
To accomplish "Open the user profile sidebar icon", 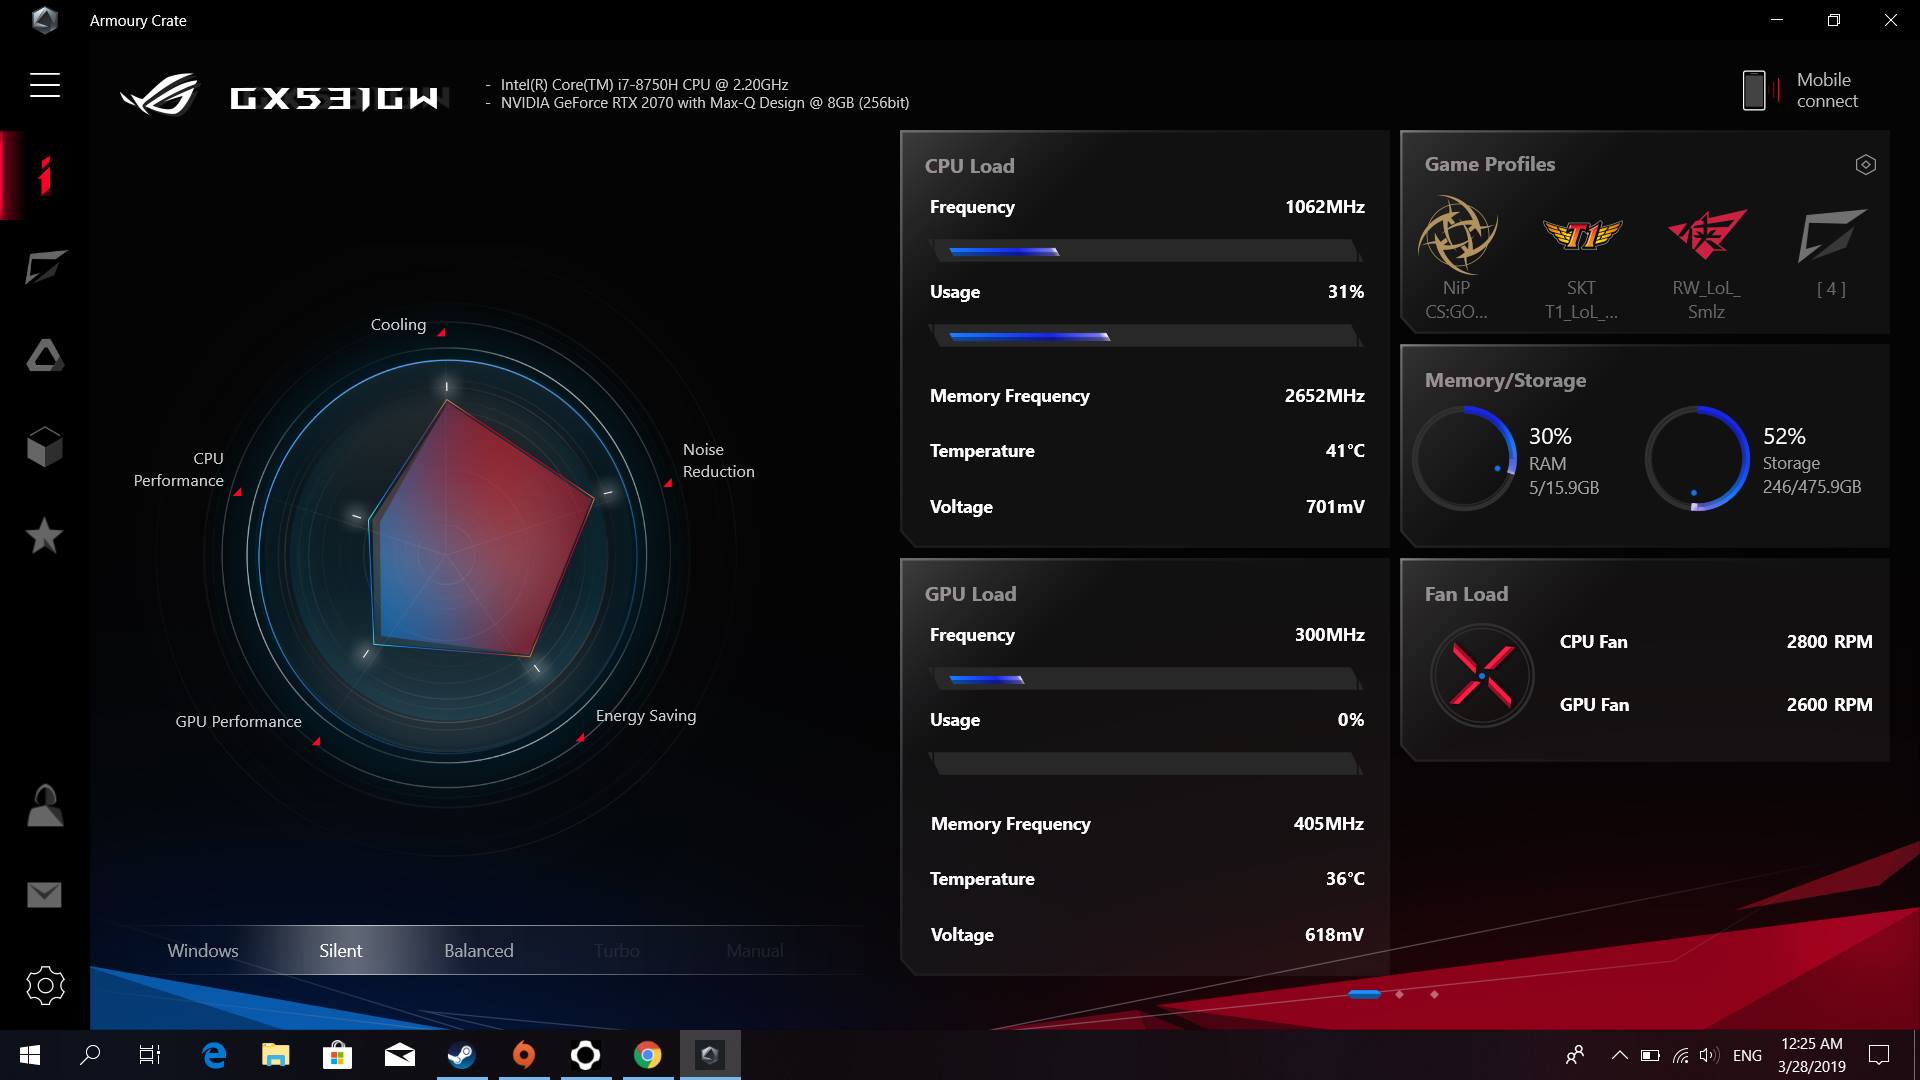I will [45, 805].
